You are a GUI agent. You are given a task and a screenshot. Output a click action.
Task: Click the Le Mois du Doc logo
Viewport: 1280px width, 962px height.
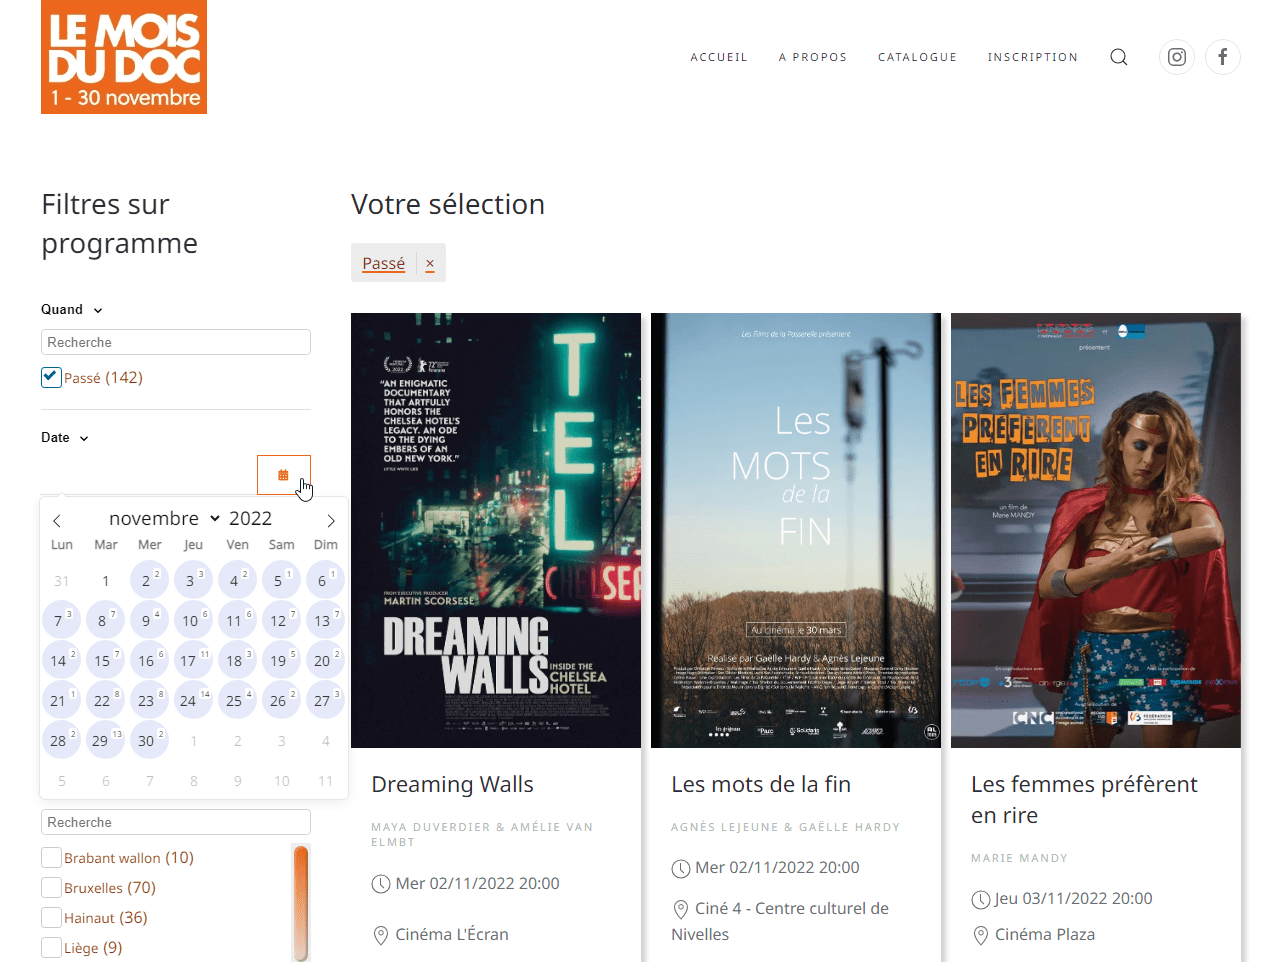[124, 57]
